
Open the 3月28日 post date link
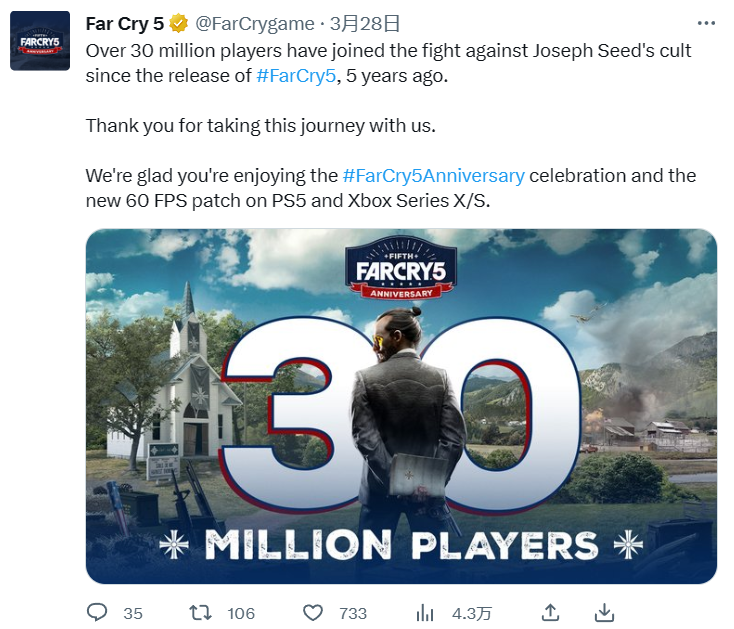(x=365, y=23)
